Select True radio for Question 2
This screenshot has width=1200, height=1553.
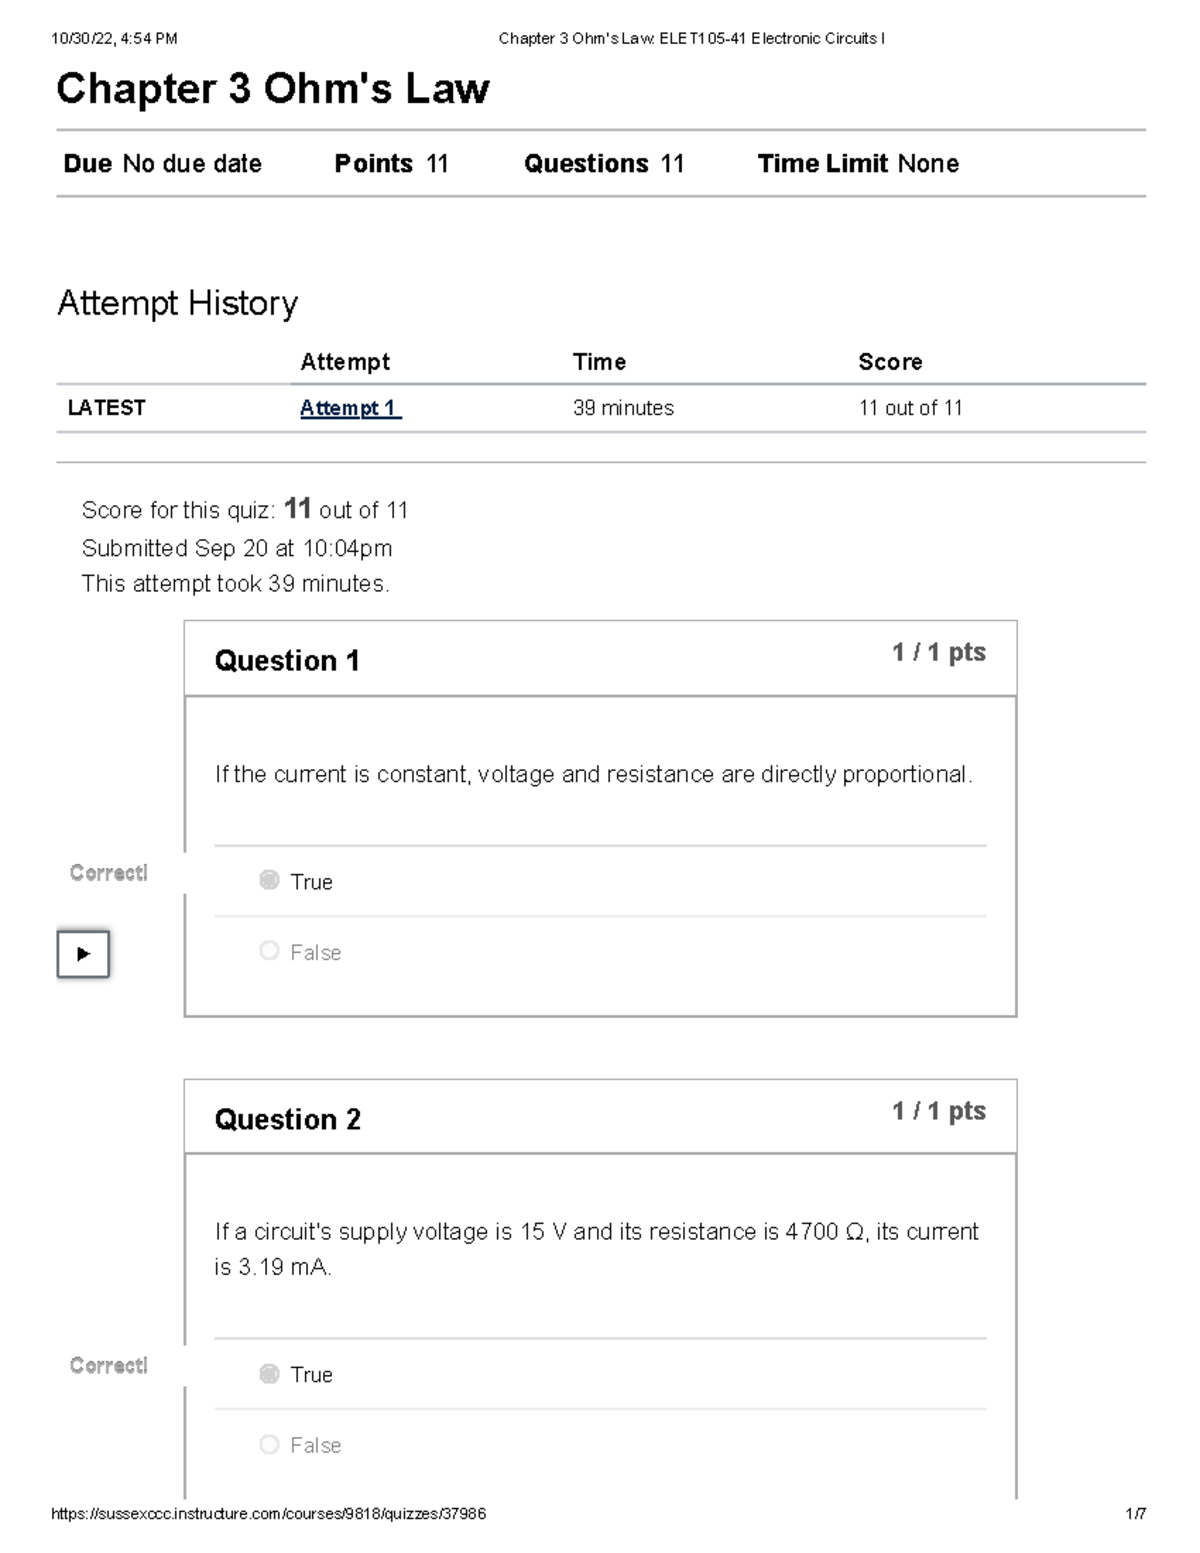click(269, 1373)
